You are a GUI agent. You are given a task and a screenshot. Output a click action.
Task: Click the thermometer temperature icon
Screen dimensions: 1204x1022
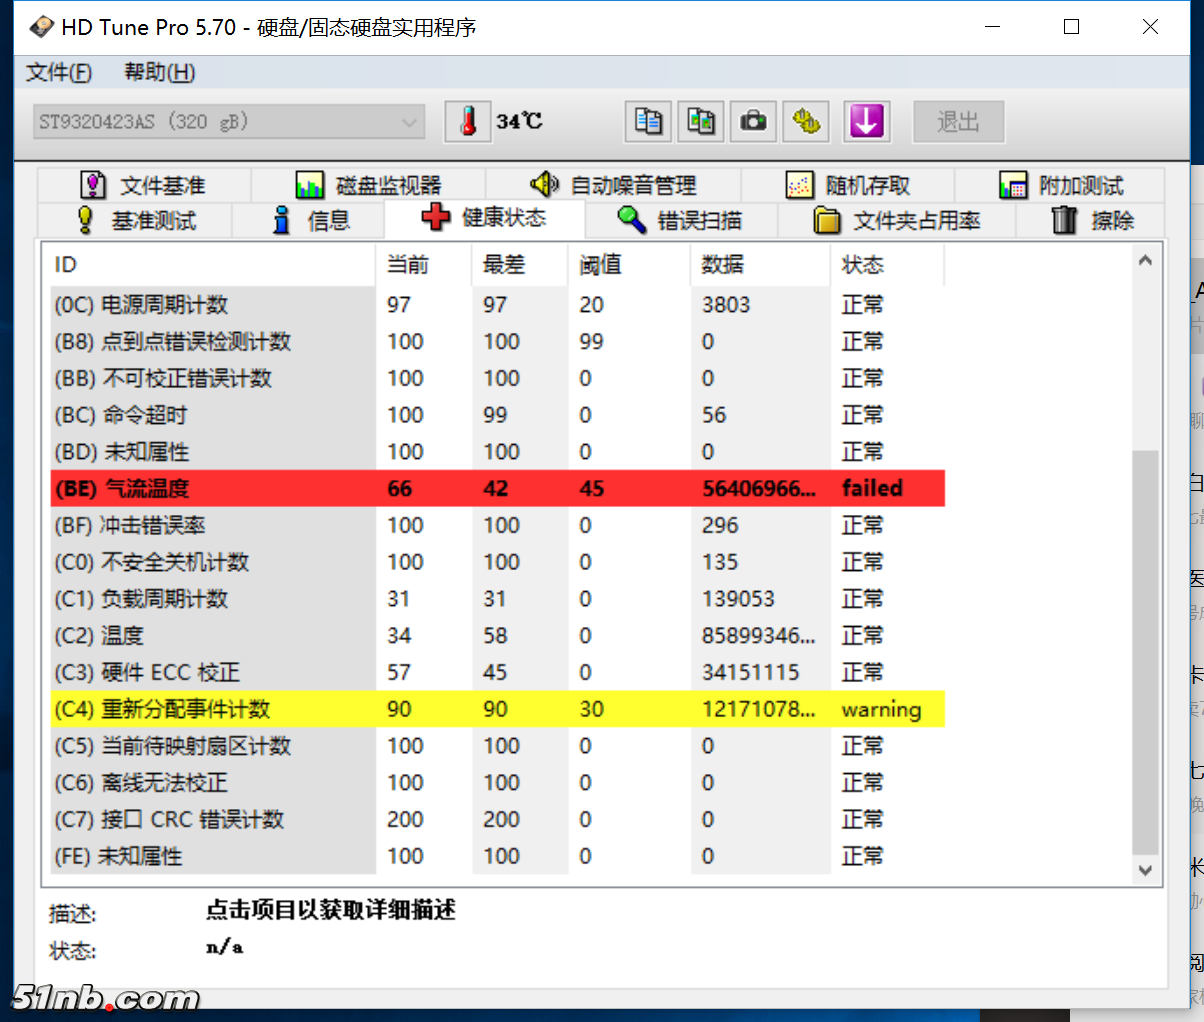coord(468,121)
